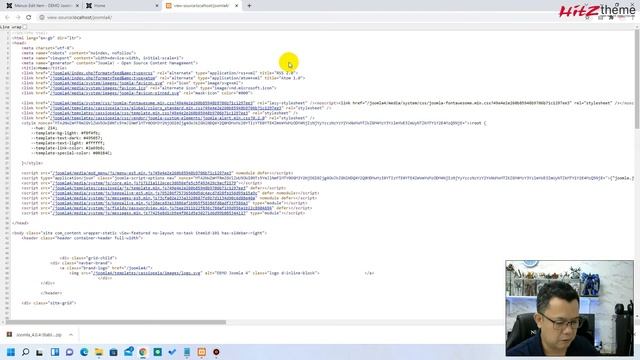640x360 pixels.
Task: Switch to the Home browser tab
Action: [x=122, y=6]
